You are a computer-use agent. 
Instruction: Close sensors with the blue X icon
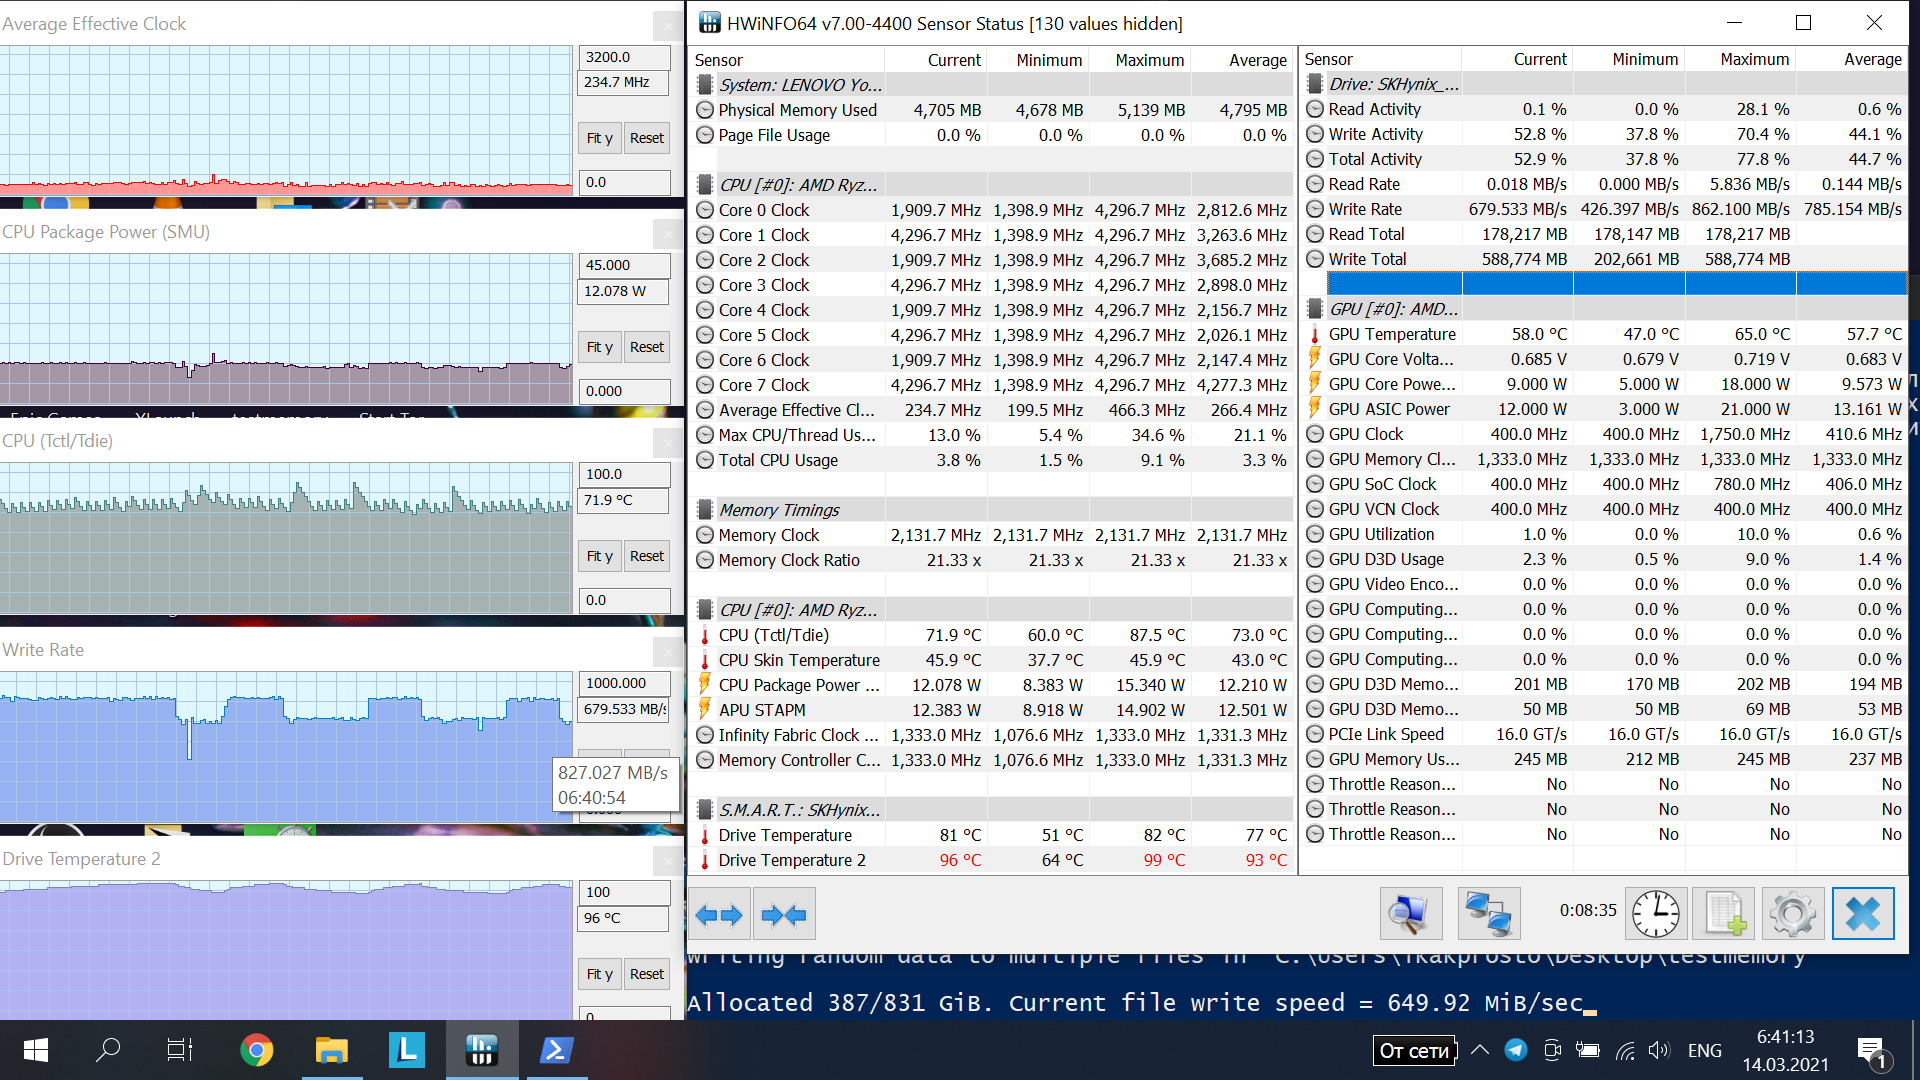(x=1863, y=914)
